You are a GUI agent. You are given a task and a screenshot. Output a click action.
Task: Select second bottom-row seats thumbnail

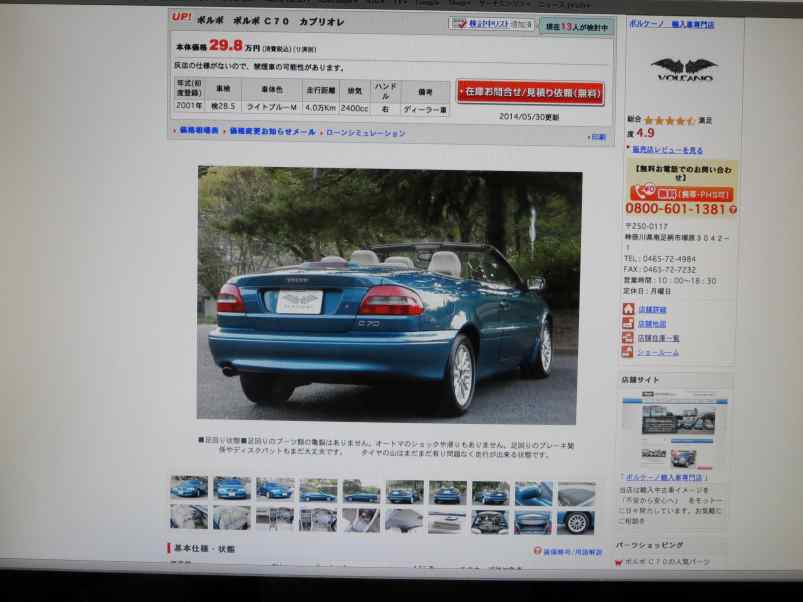232,518
